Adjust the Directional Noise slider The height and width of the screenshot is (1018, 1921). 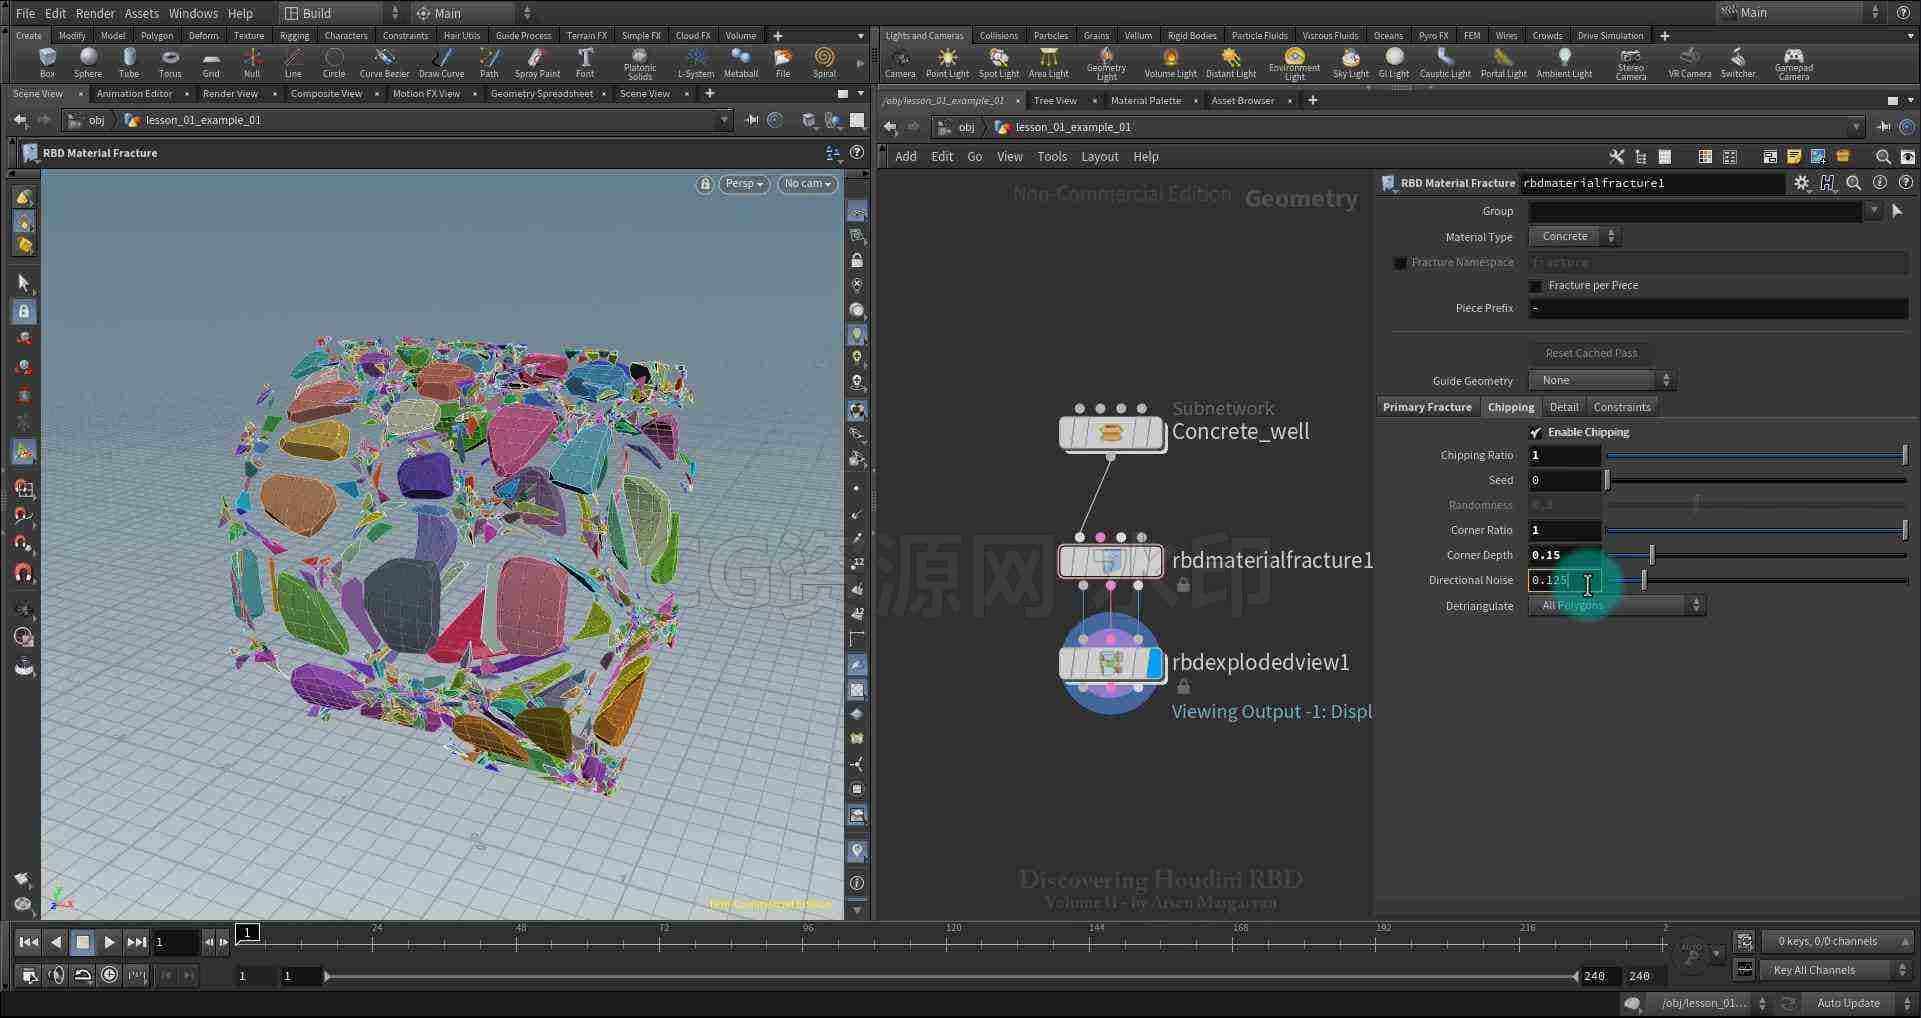(x=1757, y=580)
